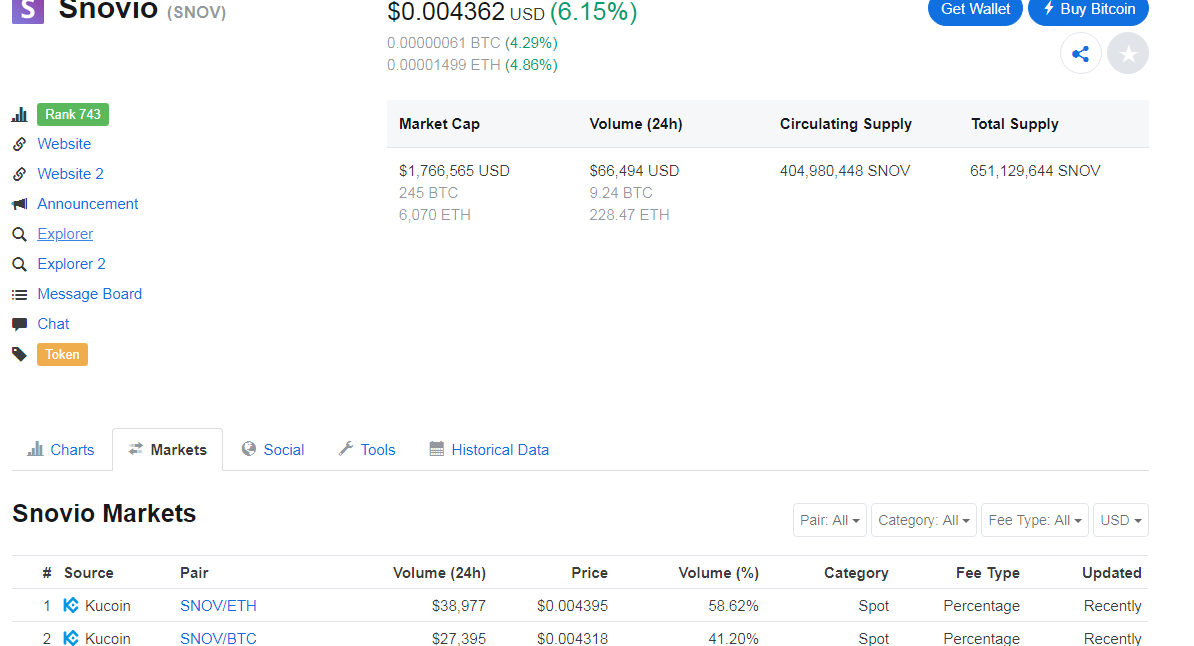Click the Rank 743 badge
This screenshot has height=646, width=1194.
pos(73,114)
